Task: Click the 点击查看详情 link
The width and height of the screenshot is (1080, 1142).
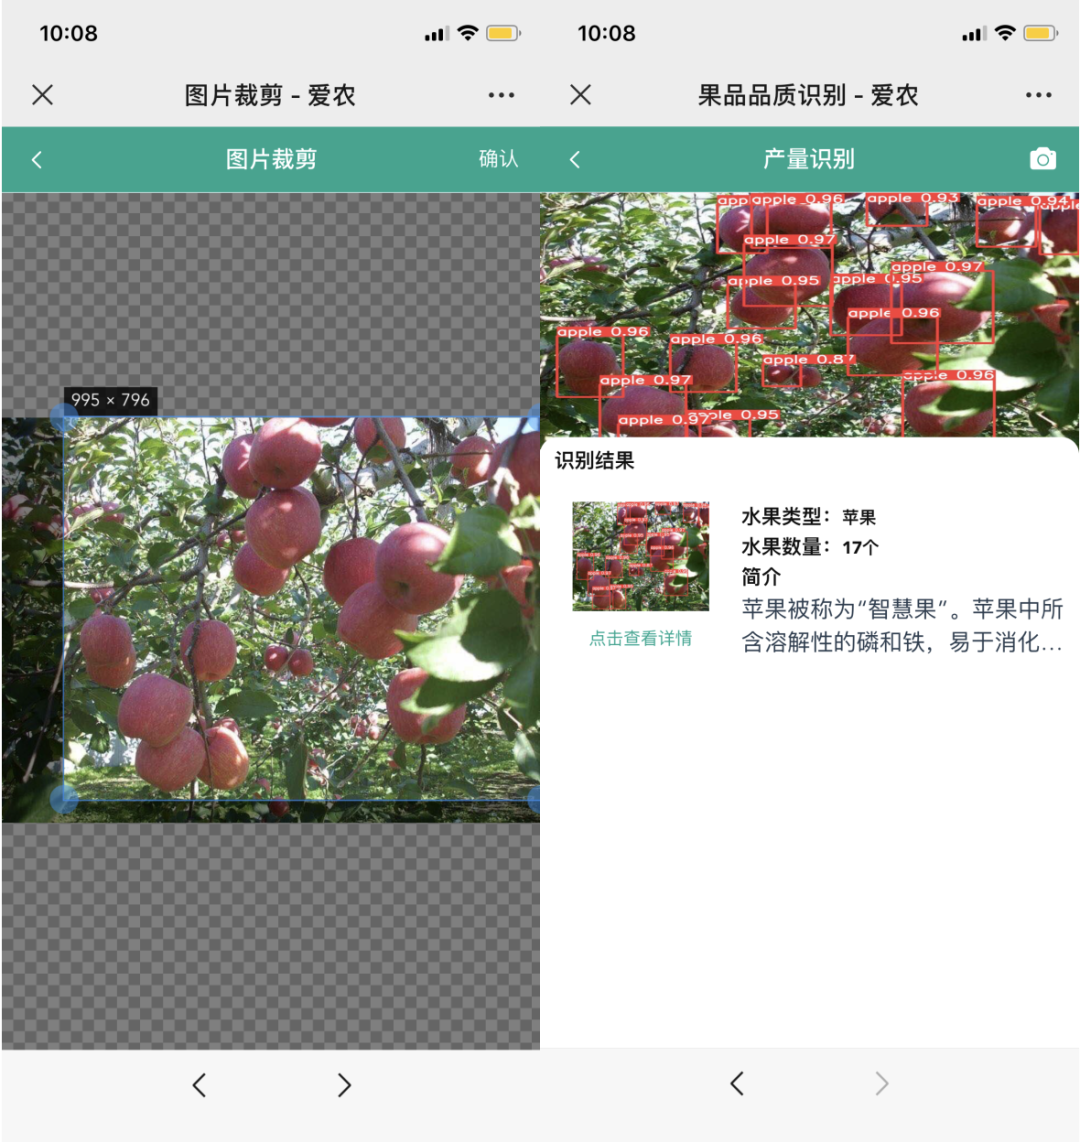Action: pos(640,639)
